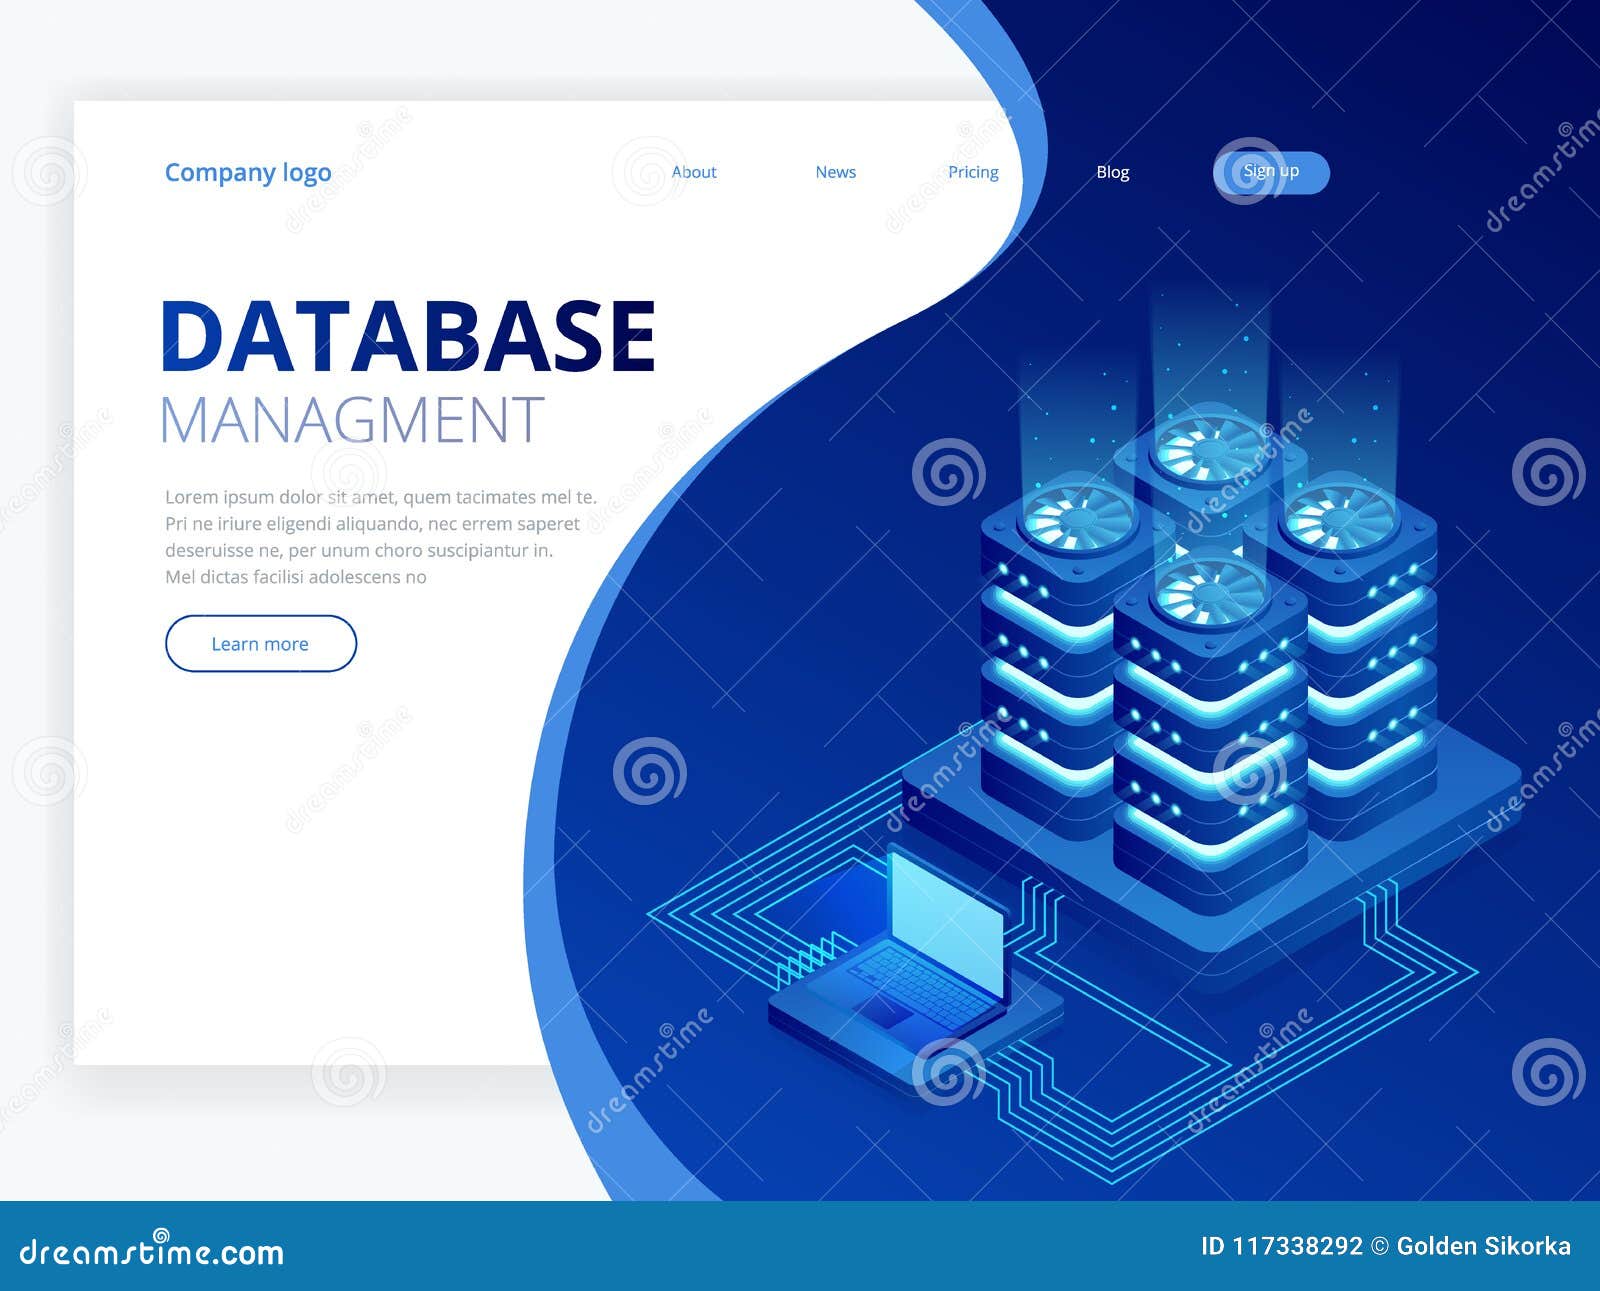This screenshot has height=1291, width=1600.
Task: Select the Company logo menu item
Action: pos(249,171)
